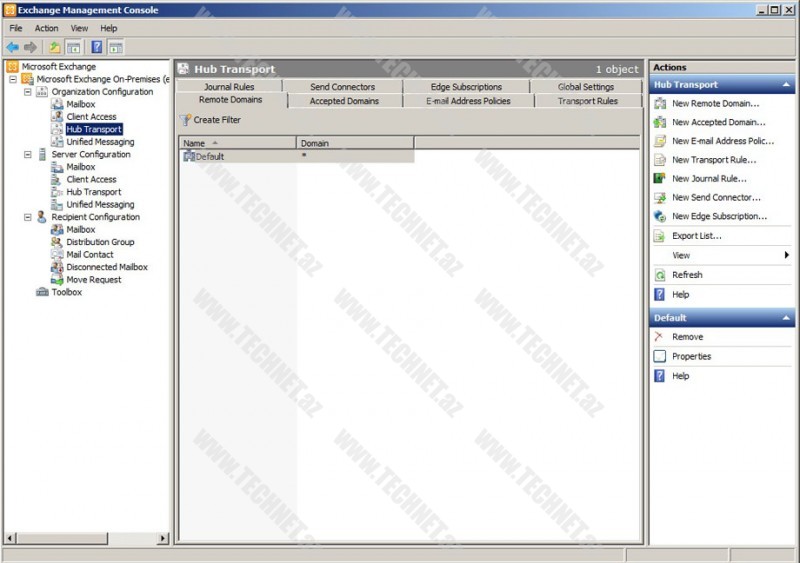Click the New Transport Rule icon
The image size is (800, 563).
660,160
